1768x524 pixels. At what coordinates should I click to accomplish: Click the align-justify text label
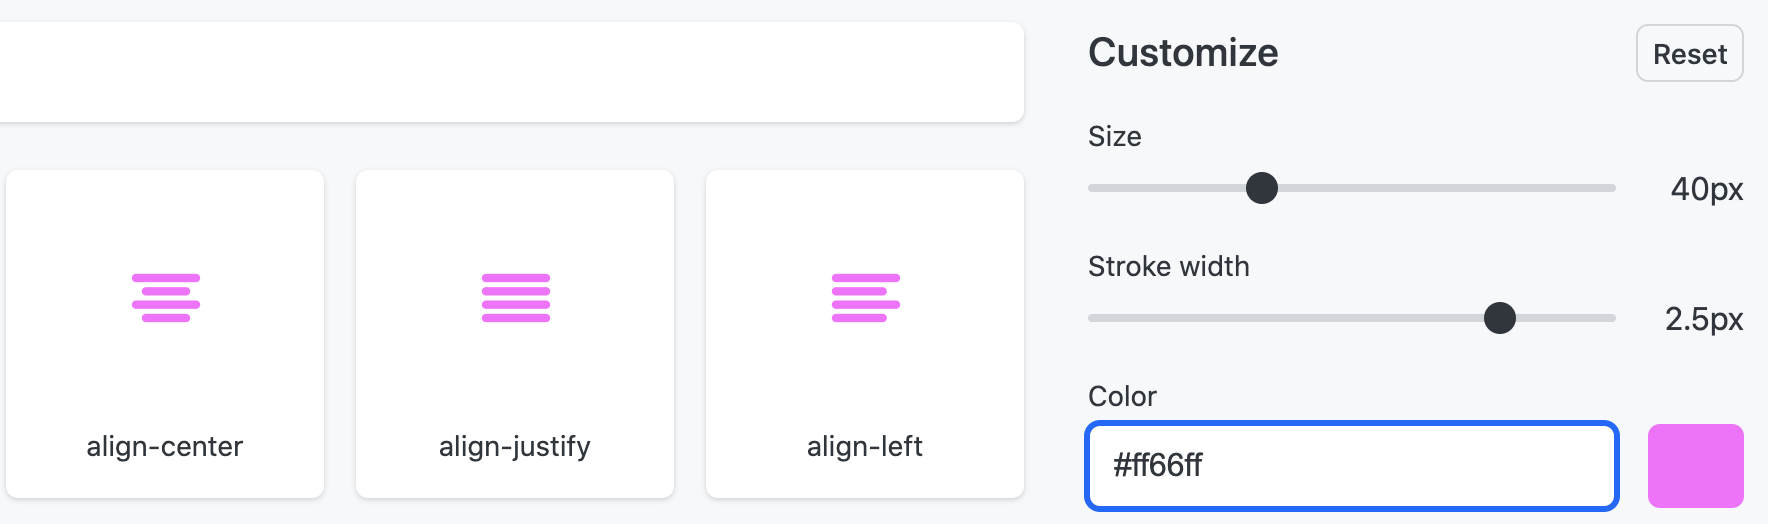coord(515,446)
